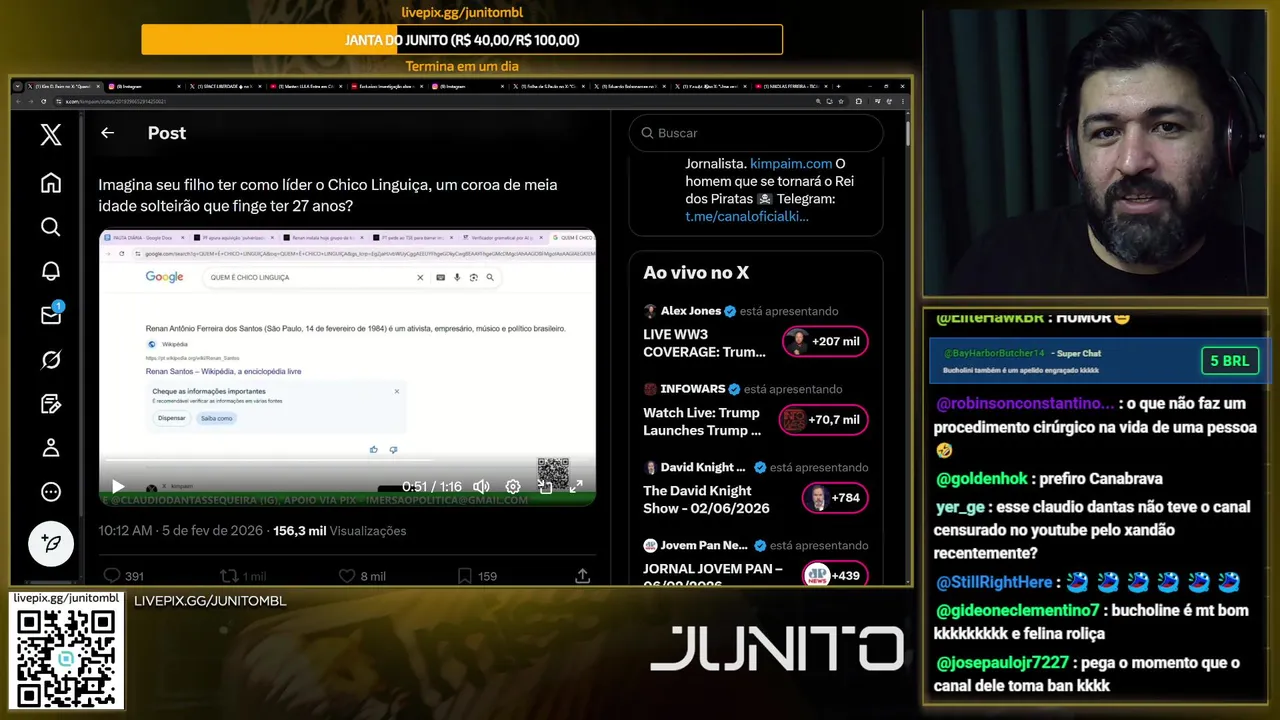Viewport: 1280px width, 720px height.
Task: Open Messages envelope icon with badge
Action: click(51, 315)
